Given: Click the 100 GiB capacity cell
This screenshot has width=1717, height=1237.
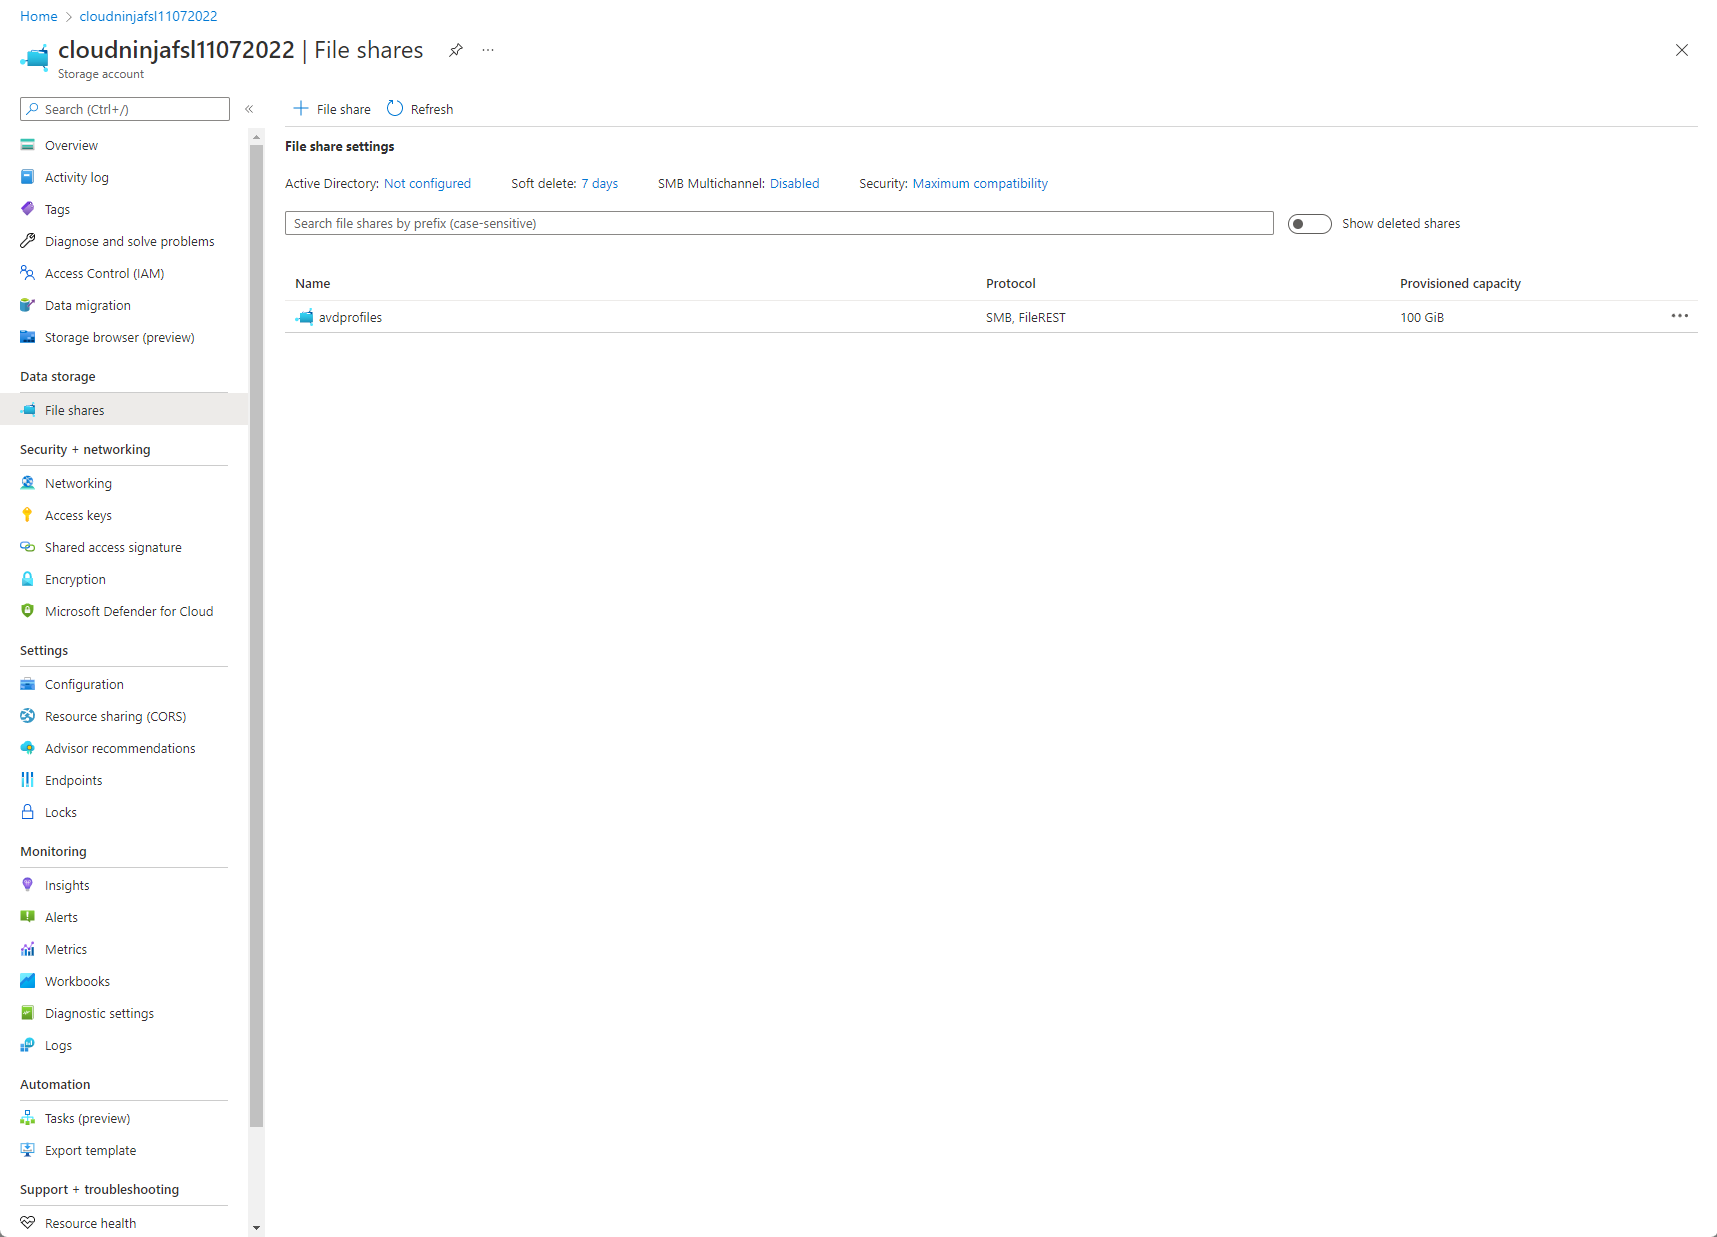Looking at the screenshot, I should [x=1422, y=318].
